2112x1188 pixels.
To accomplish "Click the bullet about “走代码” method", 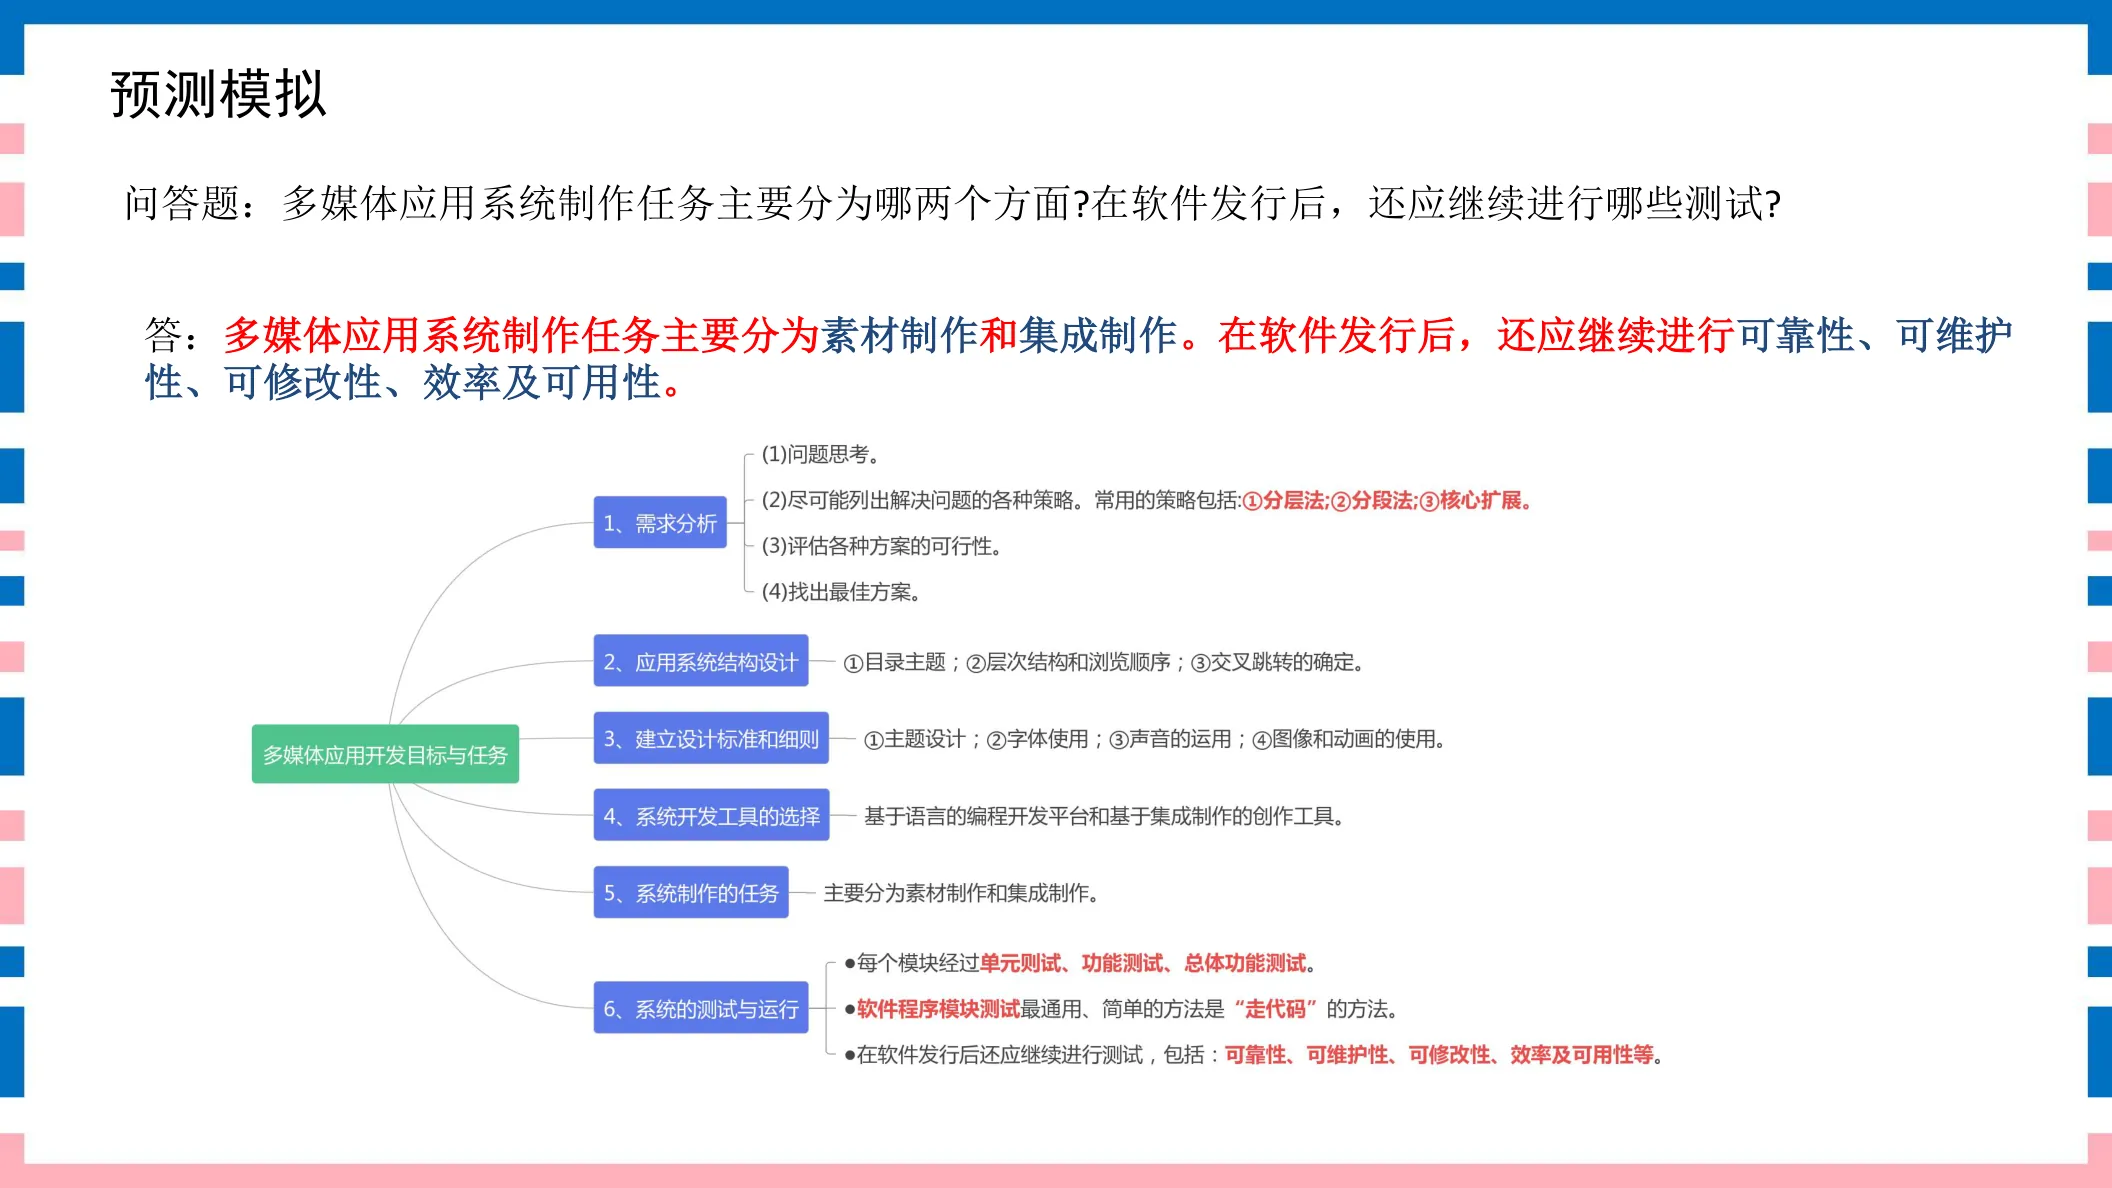I will point(1121,1009).
